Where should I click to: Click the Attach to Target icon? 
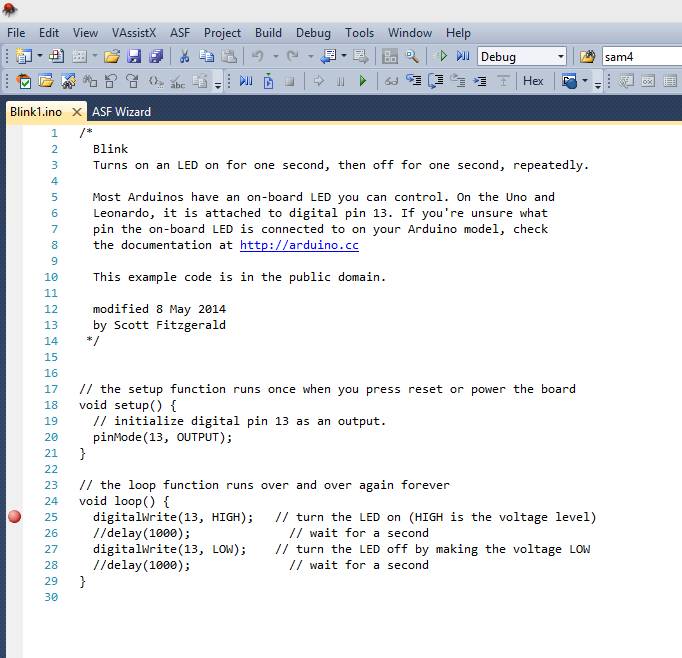point(268,81)
